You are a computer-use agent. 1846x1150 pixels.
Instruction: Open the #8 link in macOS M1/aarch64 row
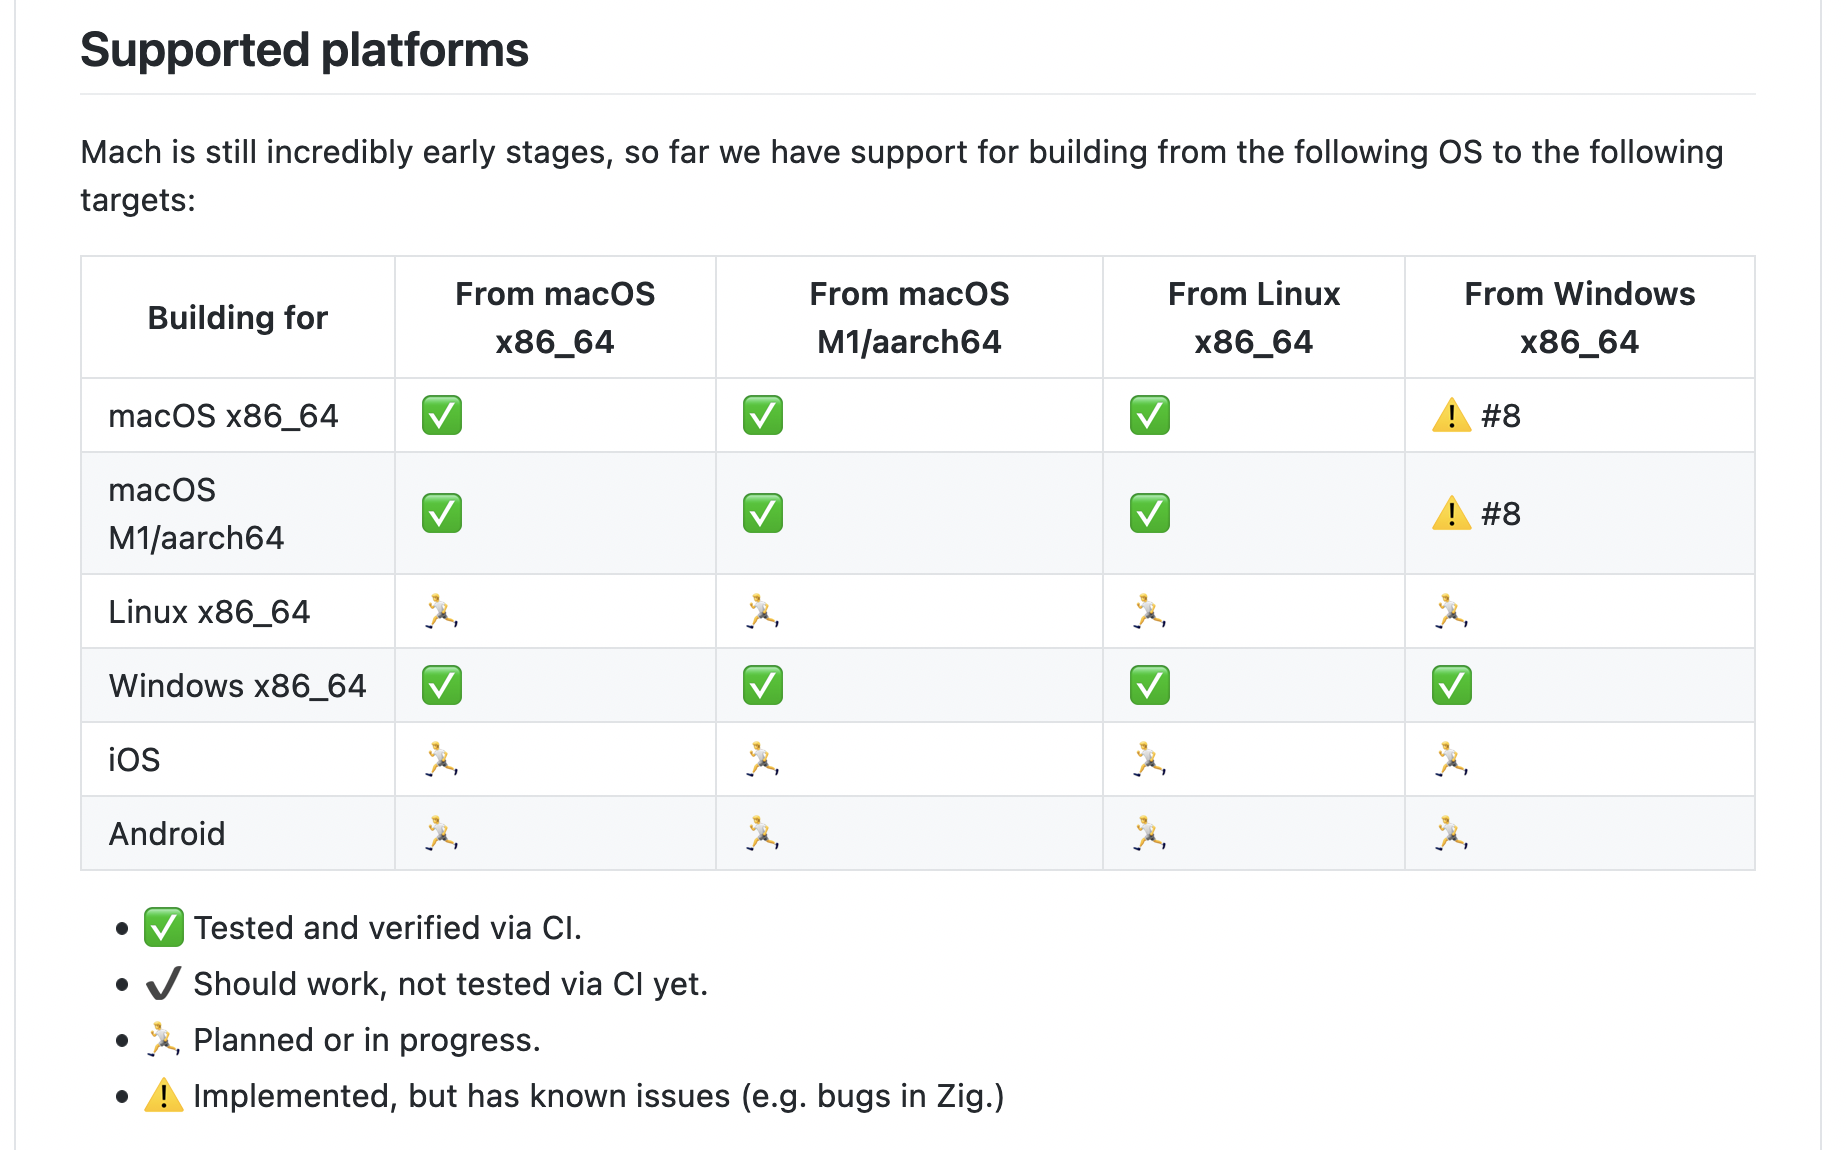(x=1500, y=514)
